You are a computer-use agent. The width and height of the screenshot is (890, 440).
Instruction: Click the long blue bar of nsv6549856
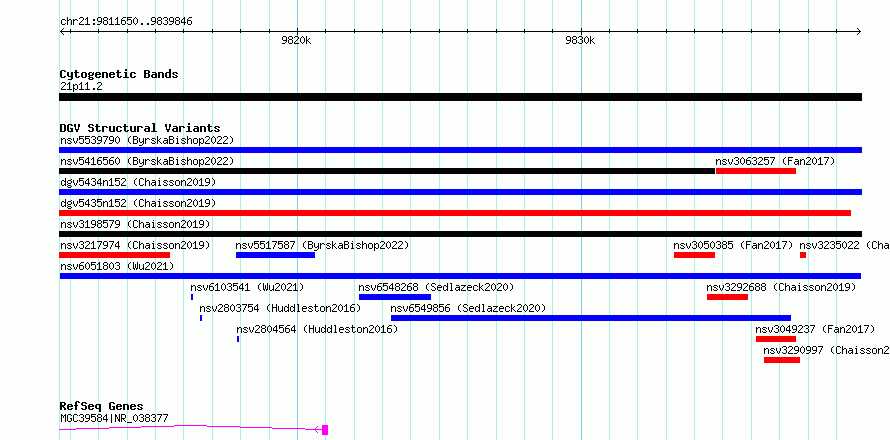[x=591, y=318]
